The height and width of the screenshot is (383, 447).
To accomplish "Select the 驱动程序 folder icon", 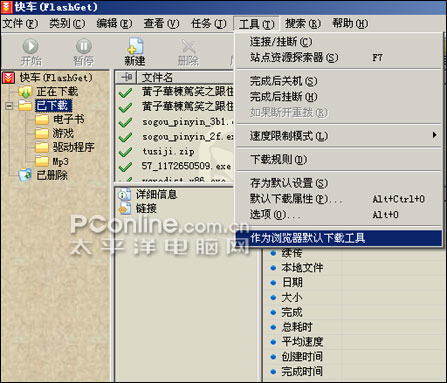I will click(x=42, y=147).
